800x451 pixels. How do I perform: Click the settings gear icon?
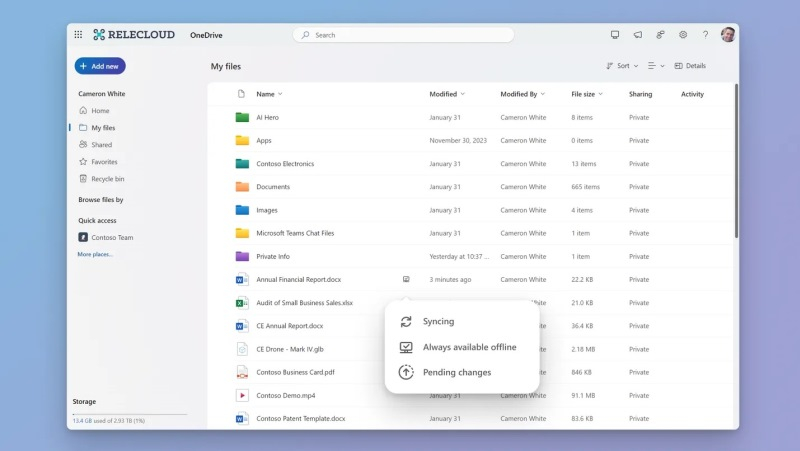point(683,35)
